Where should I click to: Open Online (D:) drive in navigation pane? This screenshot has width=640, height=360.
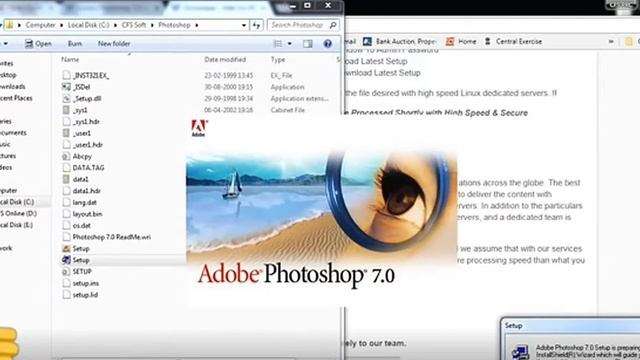pos(18,213)
